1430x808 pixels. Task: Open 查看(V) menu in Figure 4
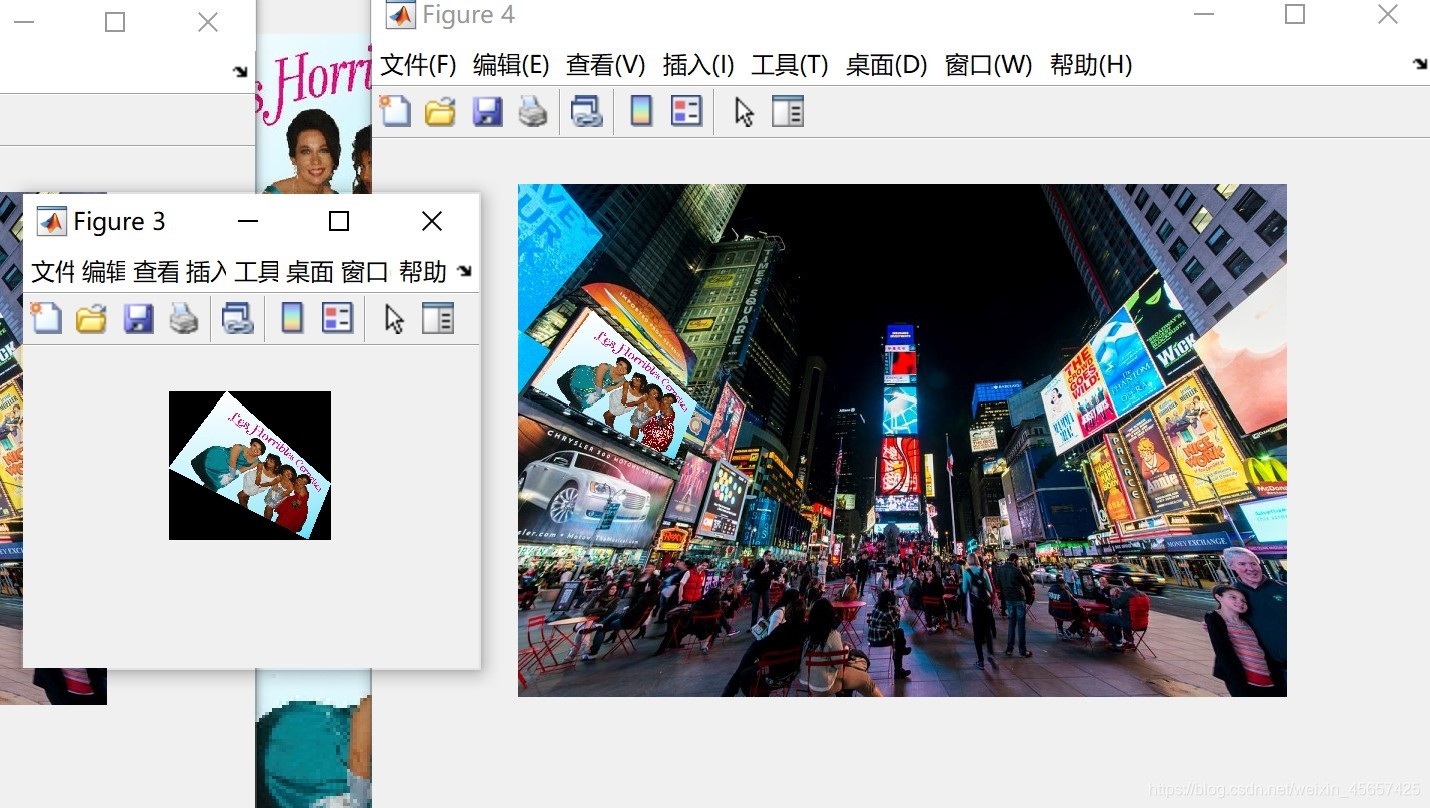click(606, 65)
